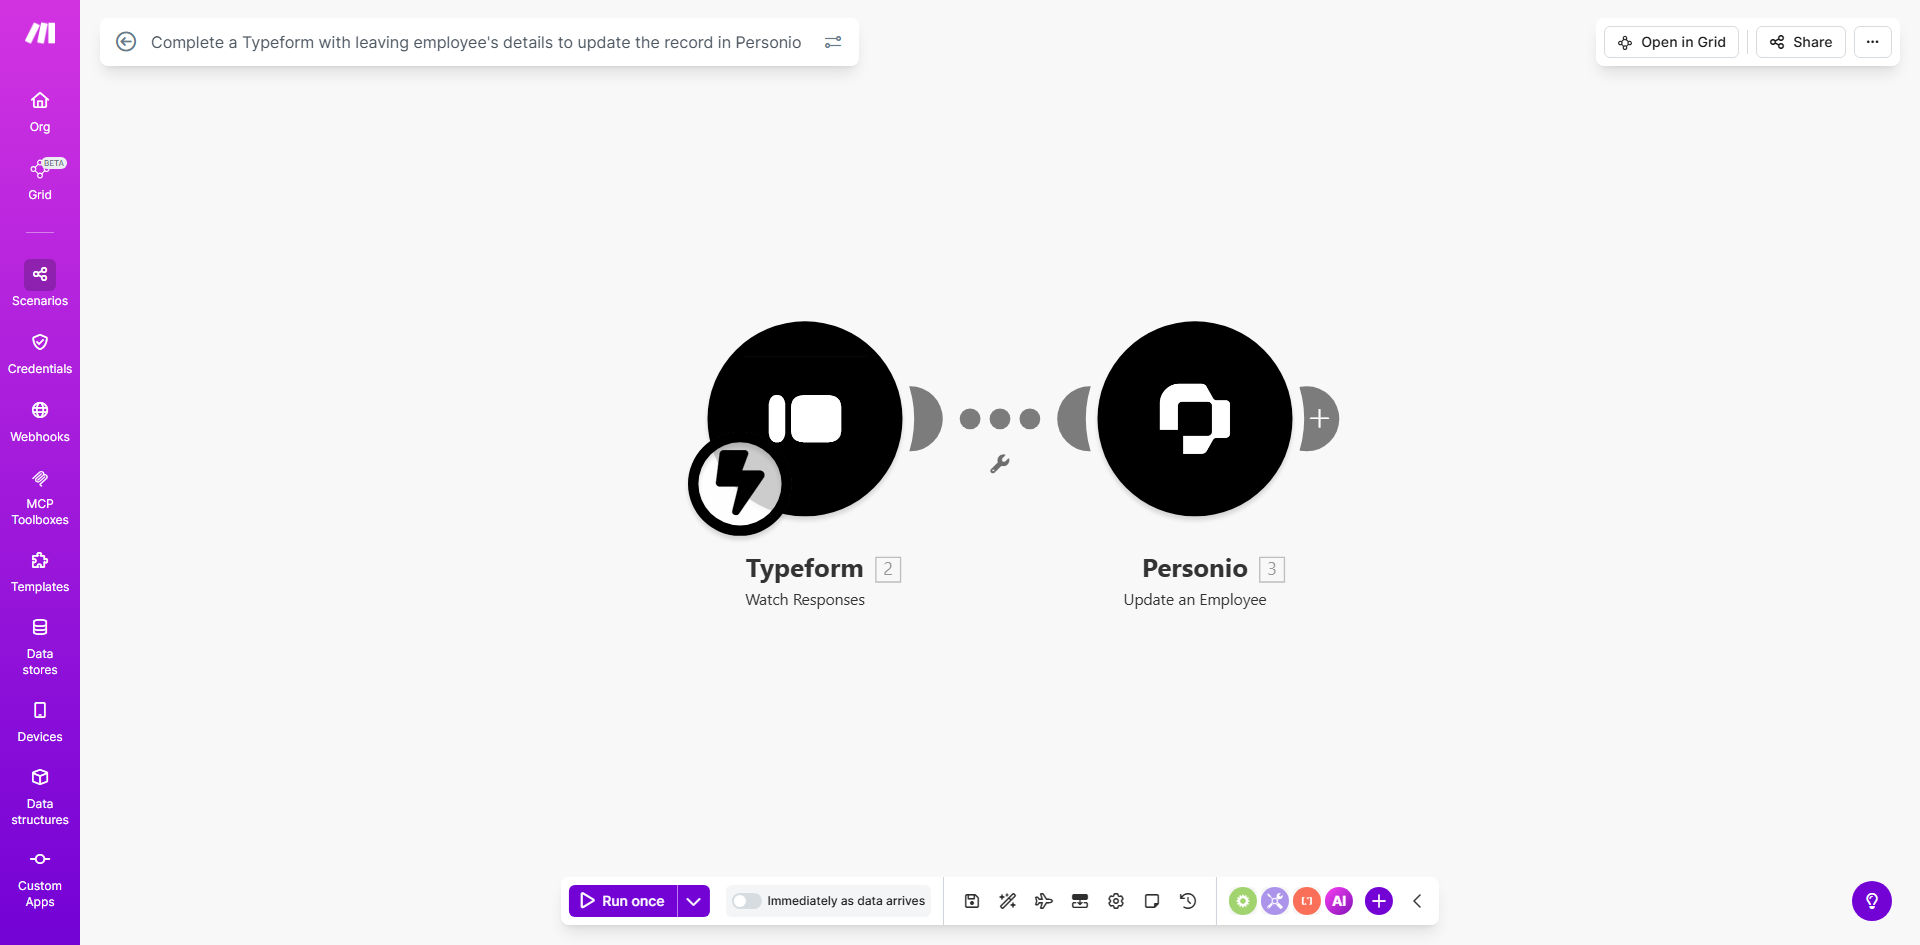Open the Org home page
The height and width of the screenshot is (945, 1920).
coord(40,112)
